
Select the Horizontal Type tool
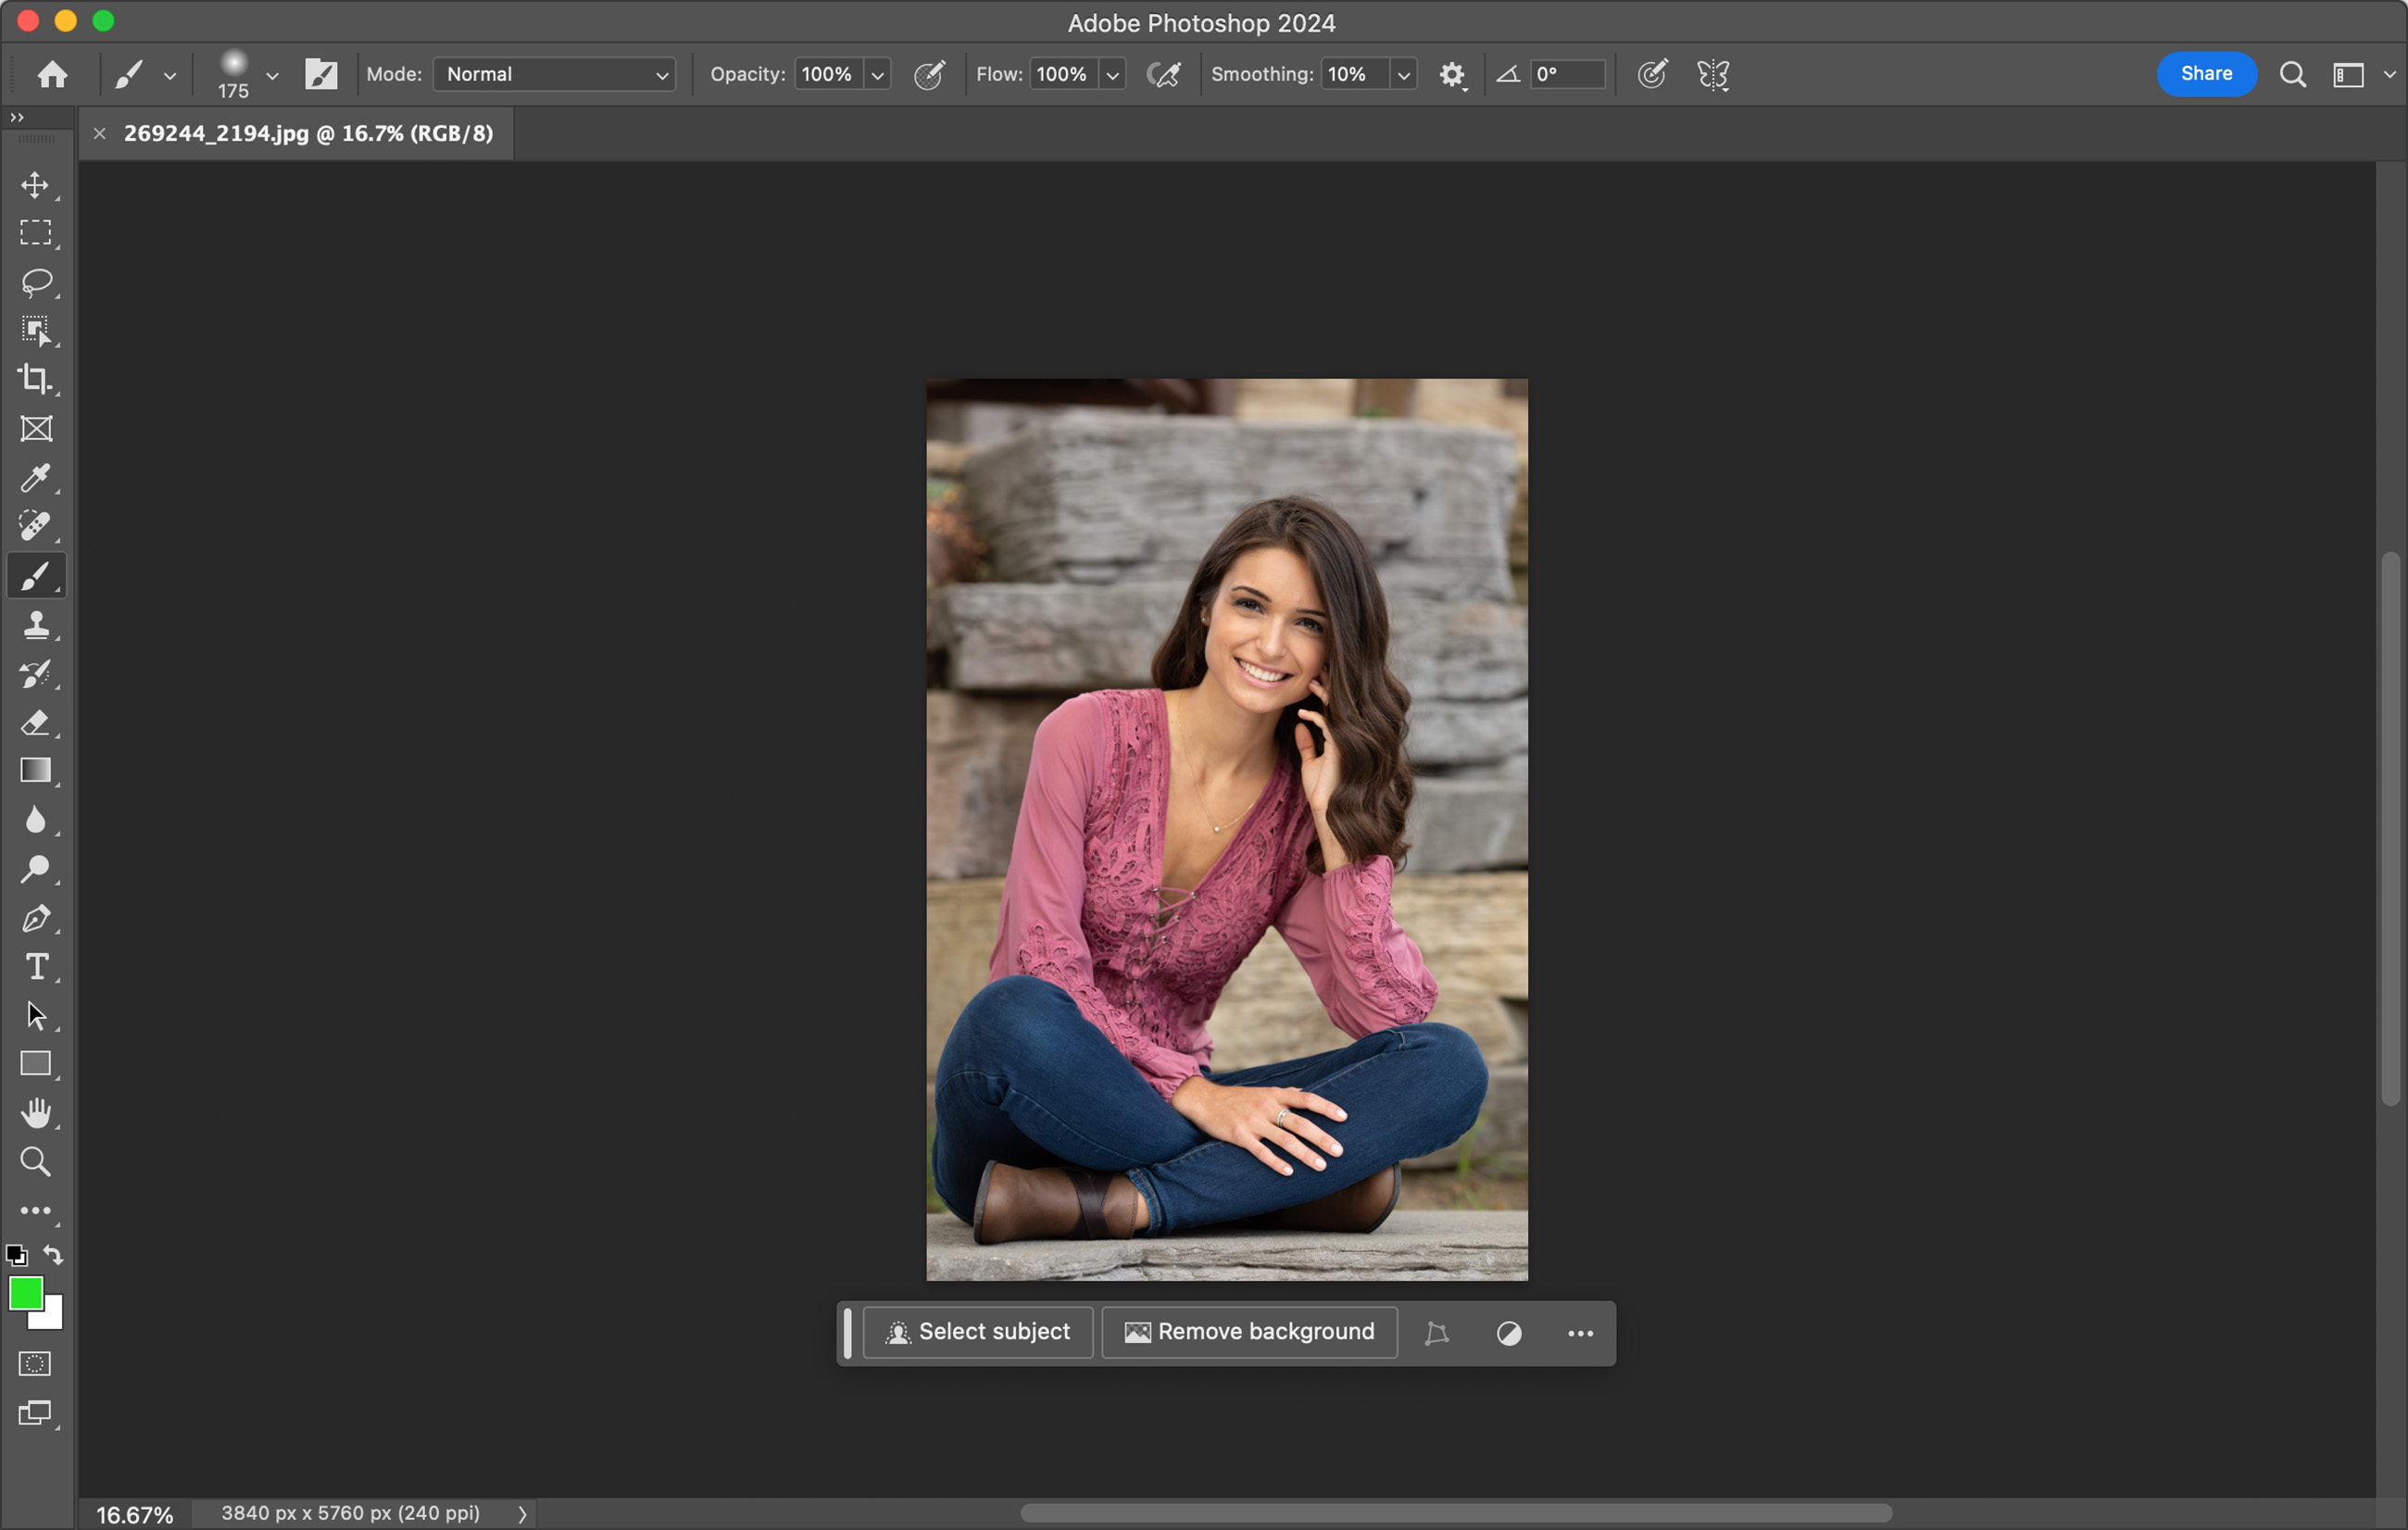pos(36,967)
